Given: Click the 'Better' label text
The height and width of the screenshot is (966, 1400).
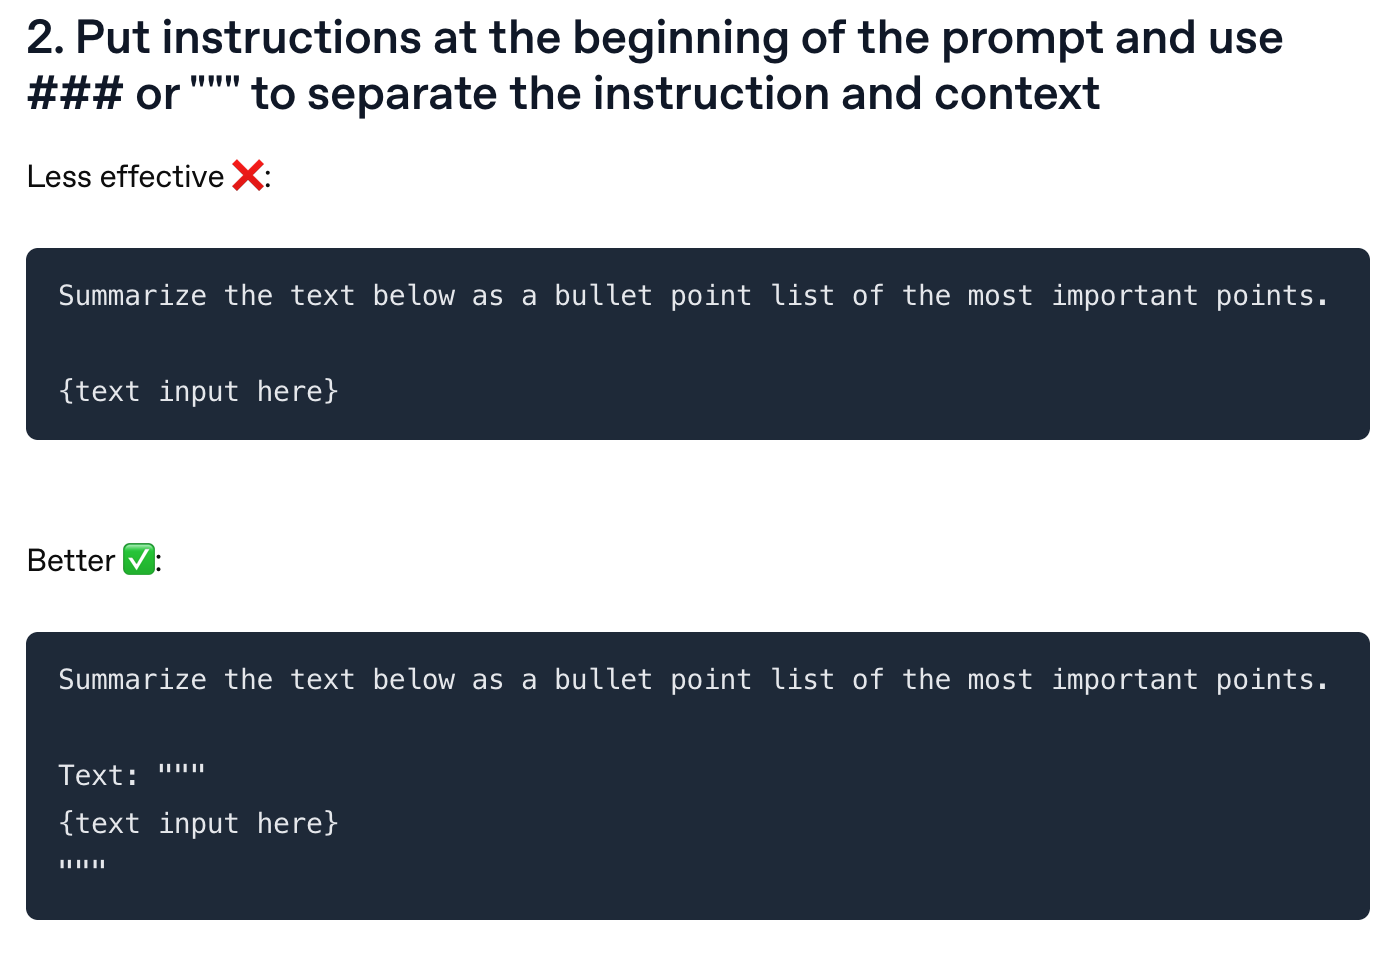Looking at the screenshot, I should click(71, 560).
